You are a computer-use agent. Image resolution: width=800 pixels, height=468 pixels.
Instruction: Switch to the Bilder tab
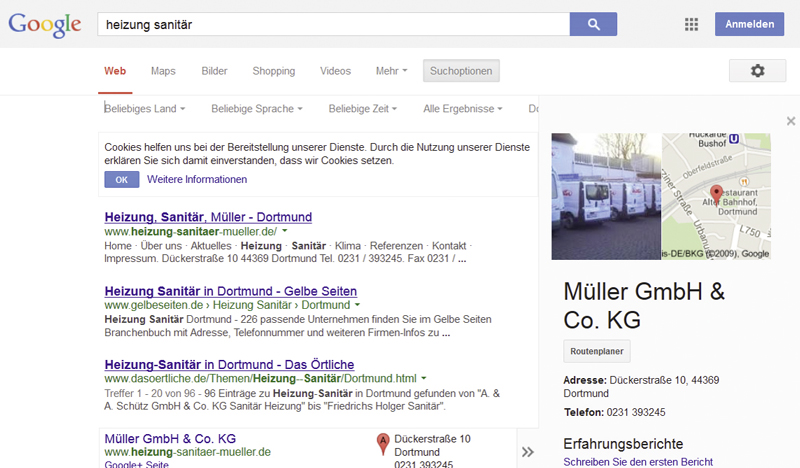214,71
